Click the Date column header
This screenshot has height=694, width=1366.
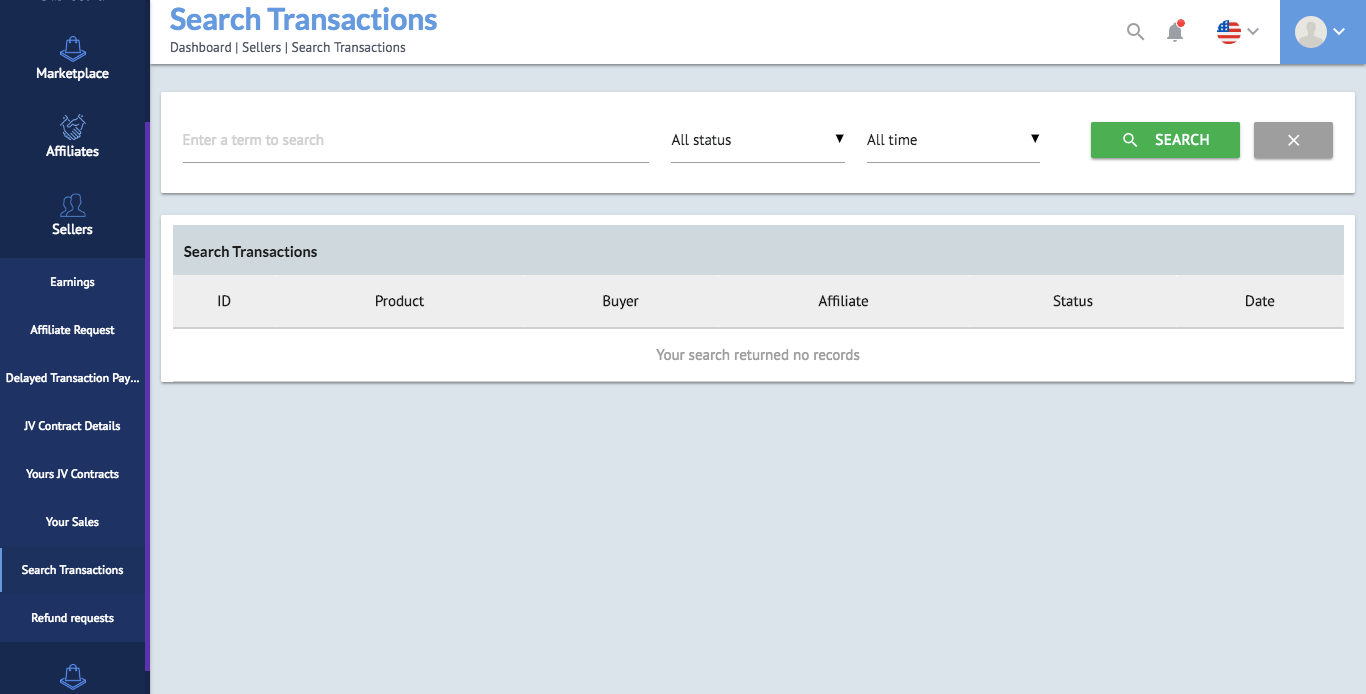[1259, 301]
